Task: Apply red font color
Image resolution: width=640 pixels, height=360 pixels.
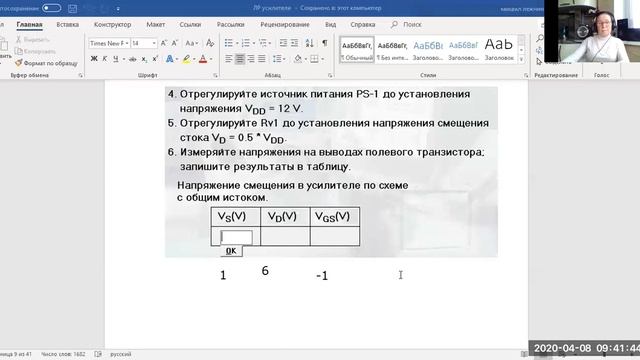Action: [203, 59]
